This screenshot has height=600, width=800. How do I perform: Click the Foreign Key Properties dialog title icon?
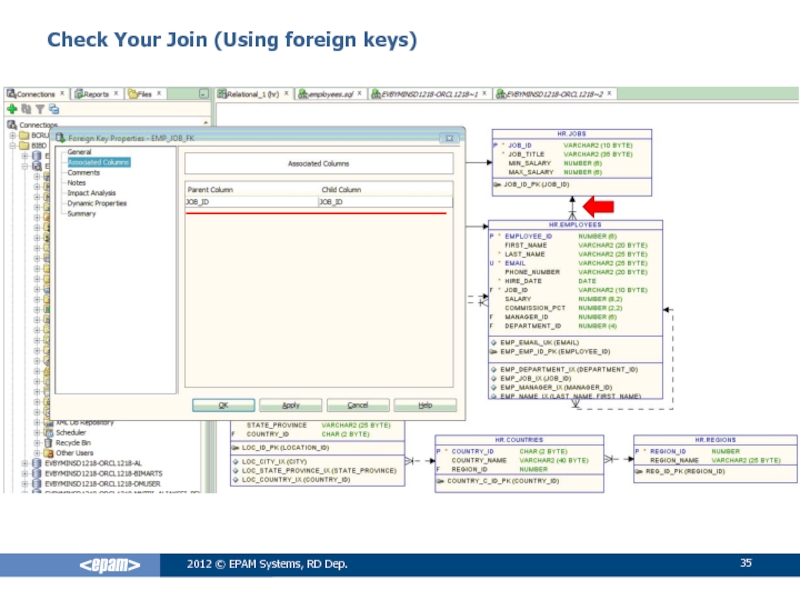click(60, 138)
